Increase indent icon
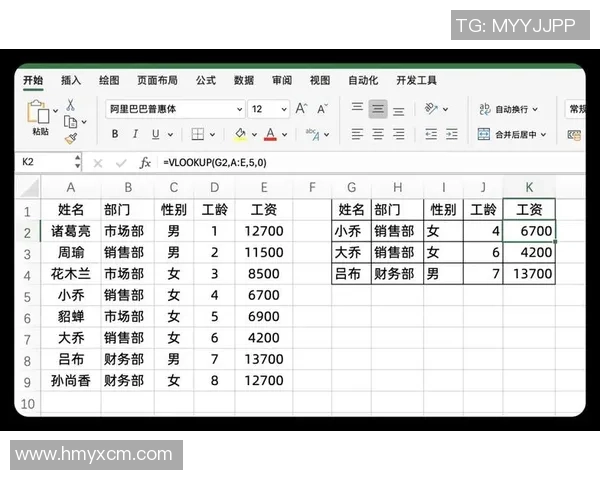Viewport: 600px width, 480px height. coord(452,134)
